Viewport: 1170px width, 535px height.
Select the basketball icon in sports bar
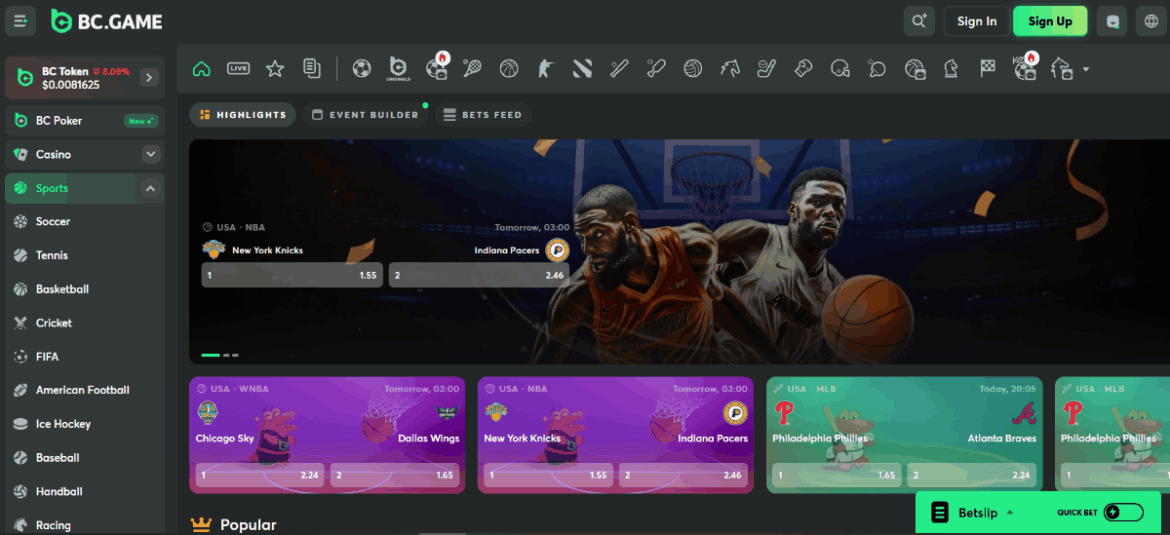[509, 69]
